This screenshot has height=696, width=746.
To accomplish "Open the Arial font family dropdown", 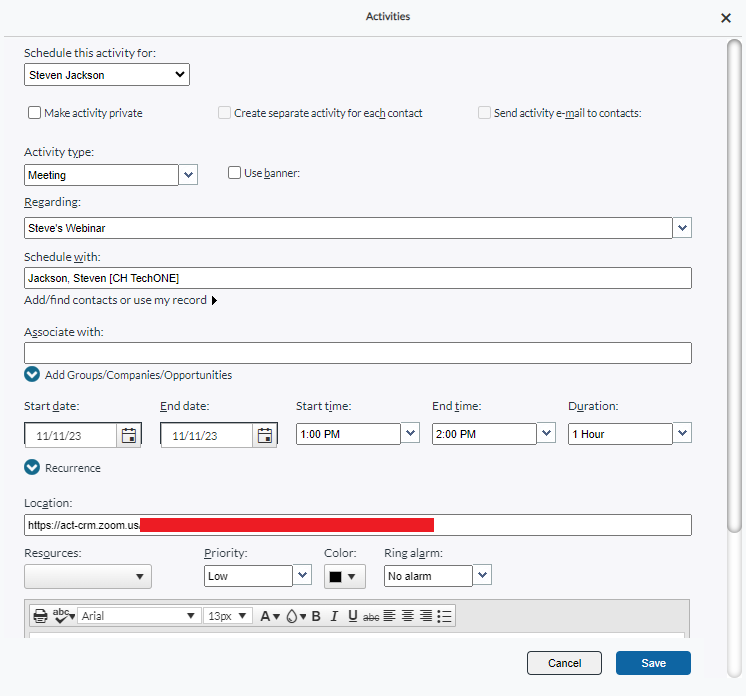I will pyautogui.click(x=138, y=616).
